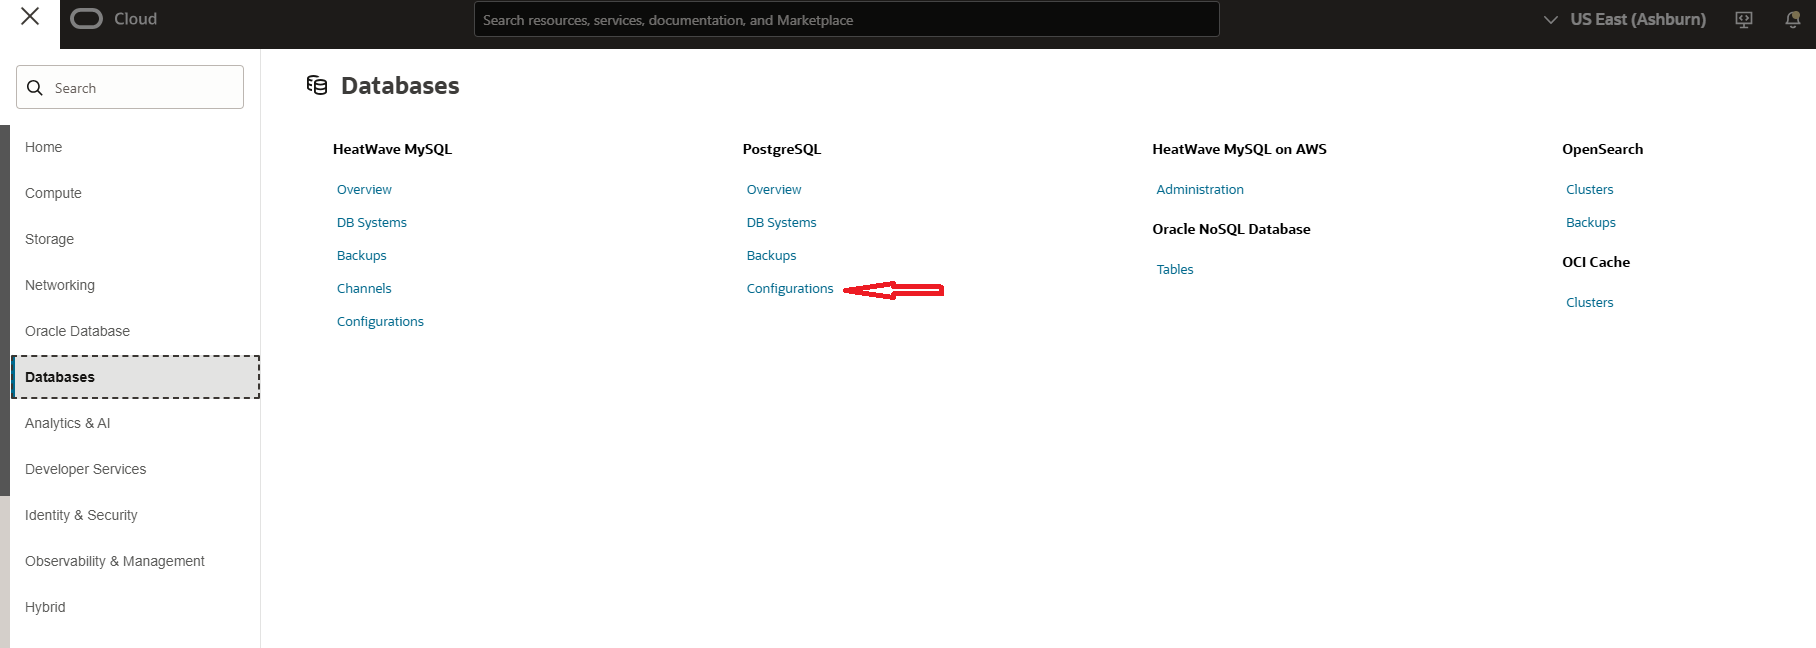This screenshot has height=648, width=1816.
Task: Select Networking in the navigation menu
Action: pos(60,285)
